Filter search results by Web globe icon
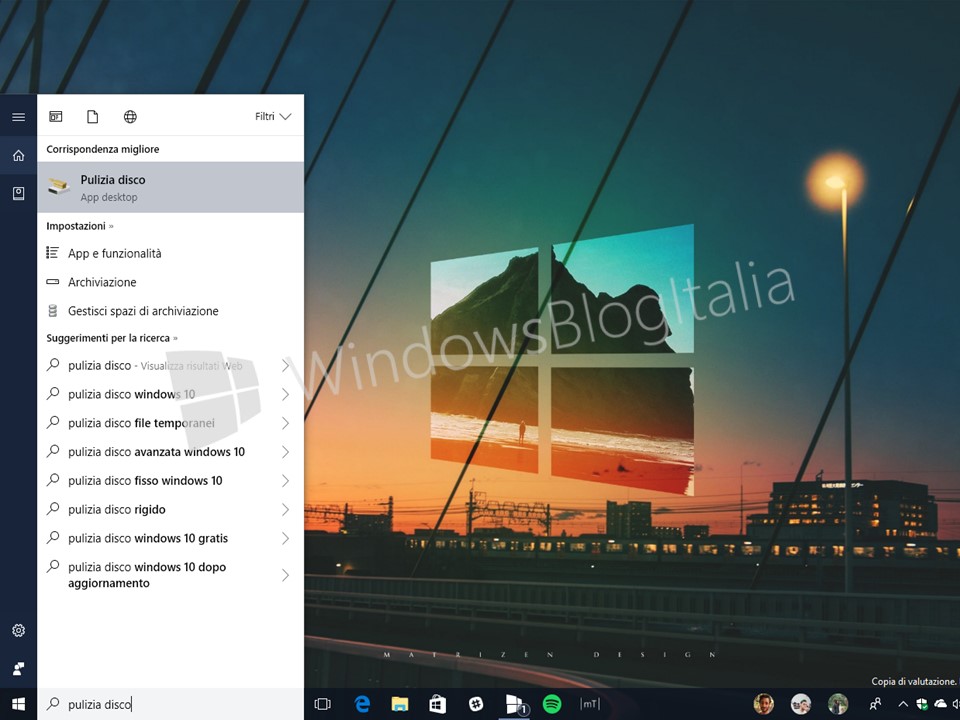The image size is (960, 720). coord(130,117)
